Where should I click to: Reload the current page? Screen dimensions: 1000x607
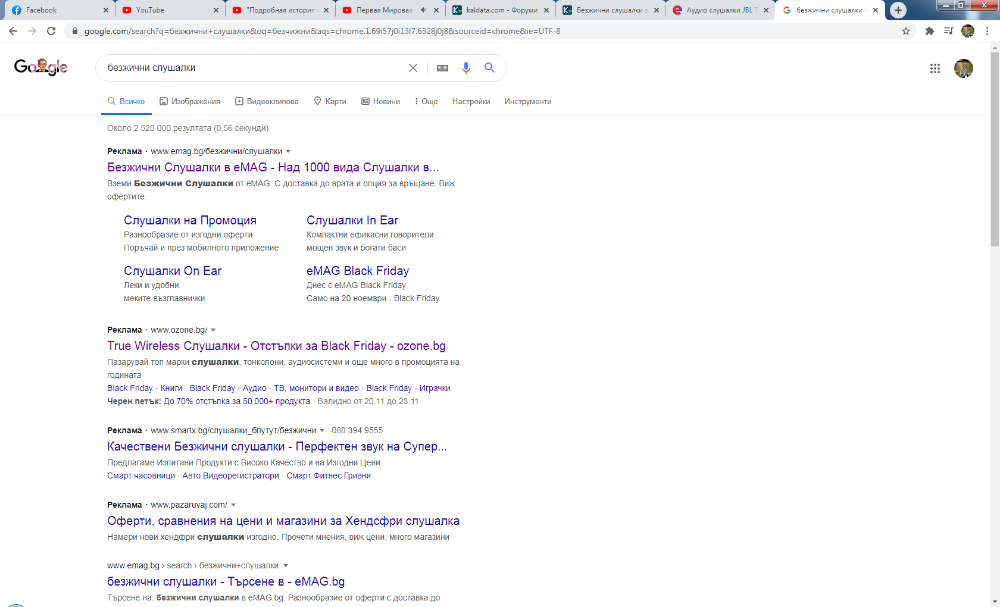(52, 31)
